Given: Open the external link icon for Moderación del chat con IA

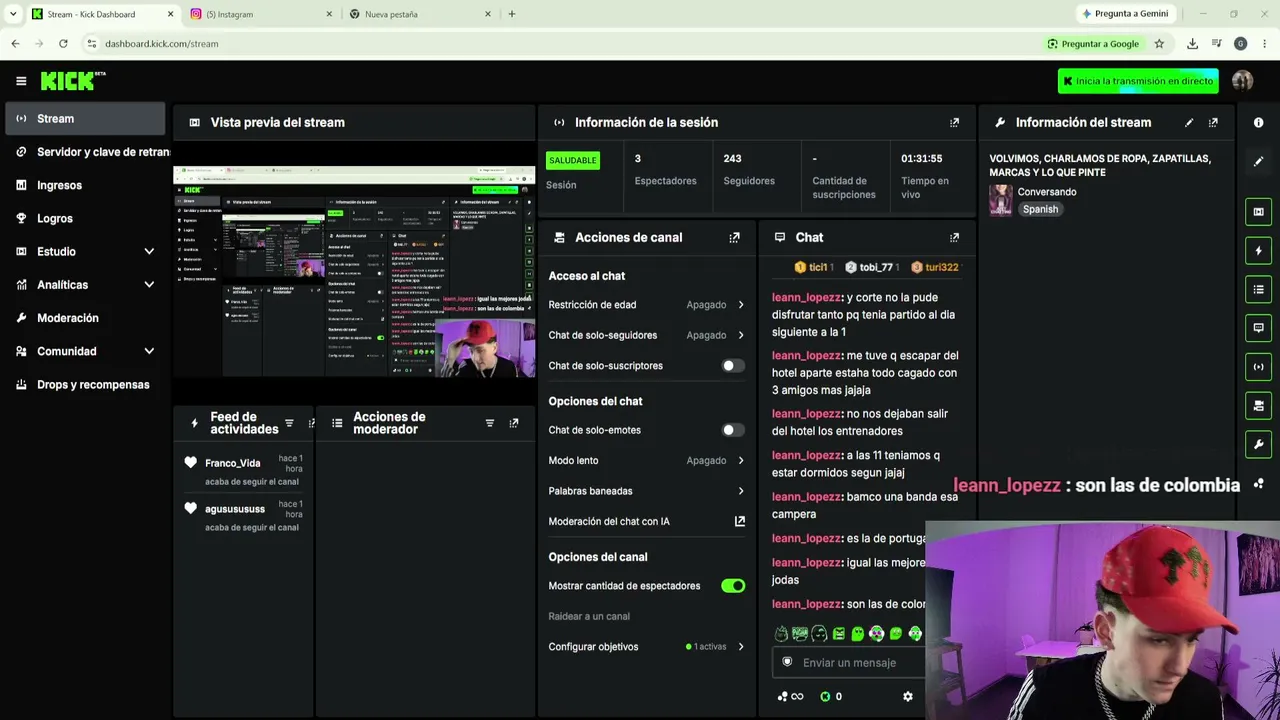Looking at the screenshot, I should (740, 521).
